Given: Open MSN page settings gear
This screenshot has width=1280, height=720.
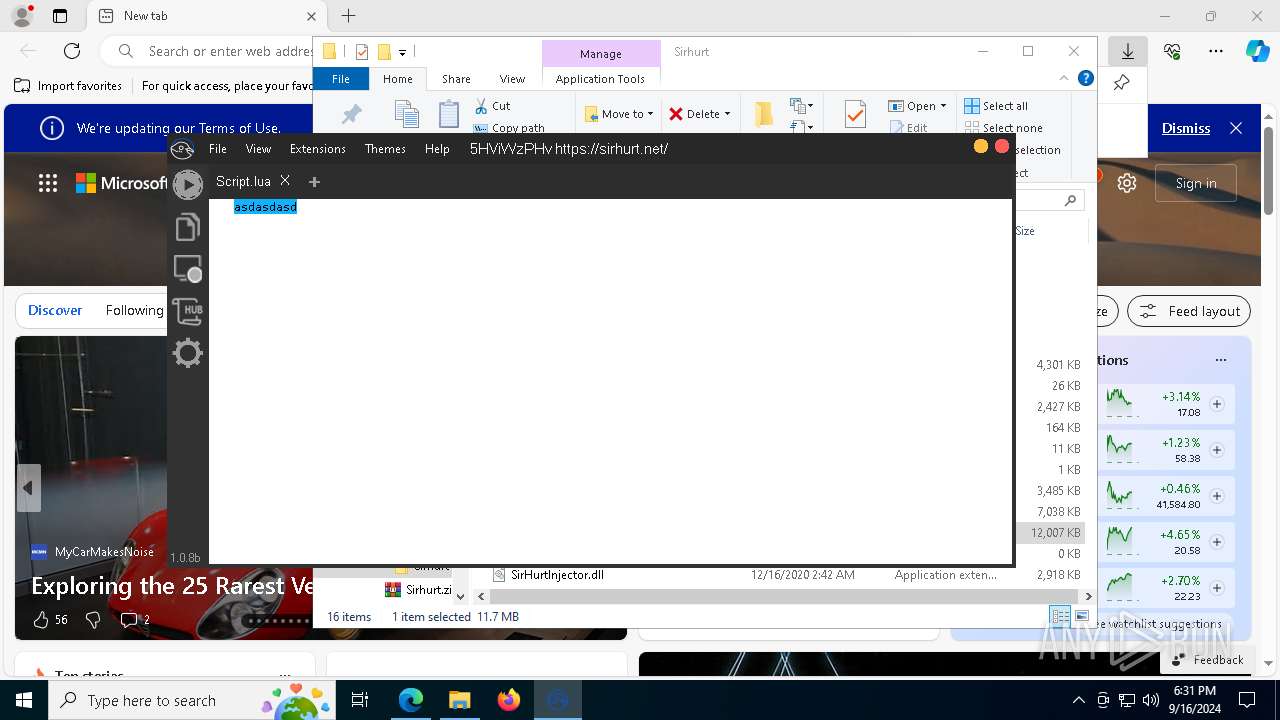Looking at the screenshot, I should point(1127,183).
